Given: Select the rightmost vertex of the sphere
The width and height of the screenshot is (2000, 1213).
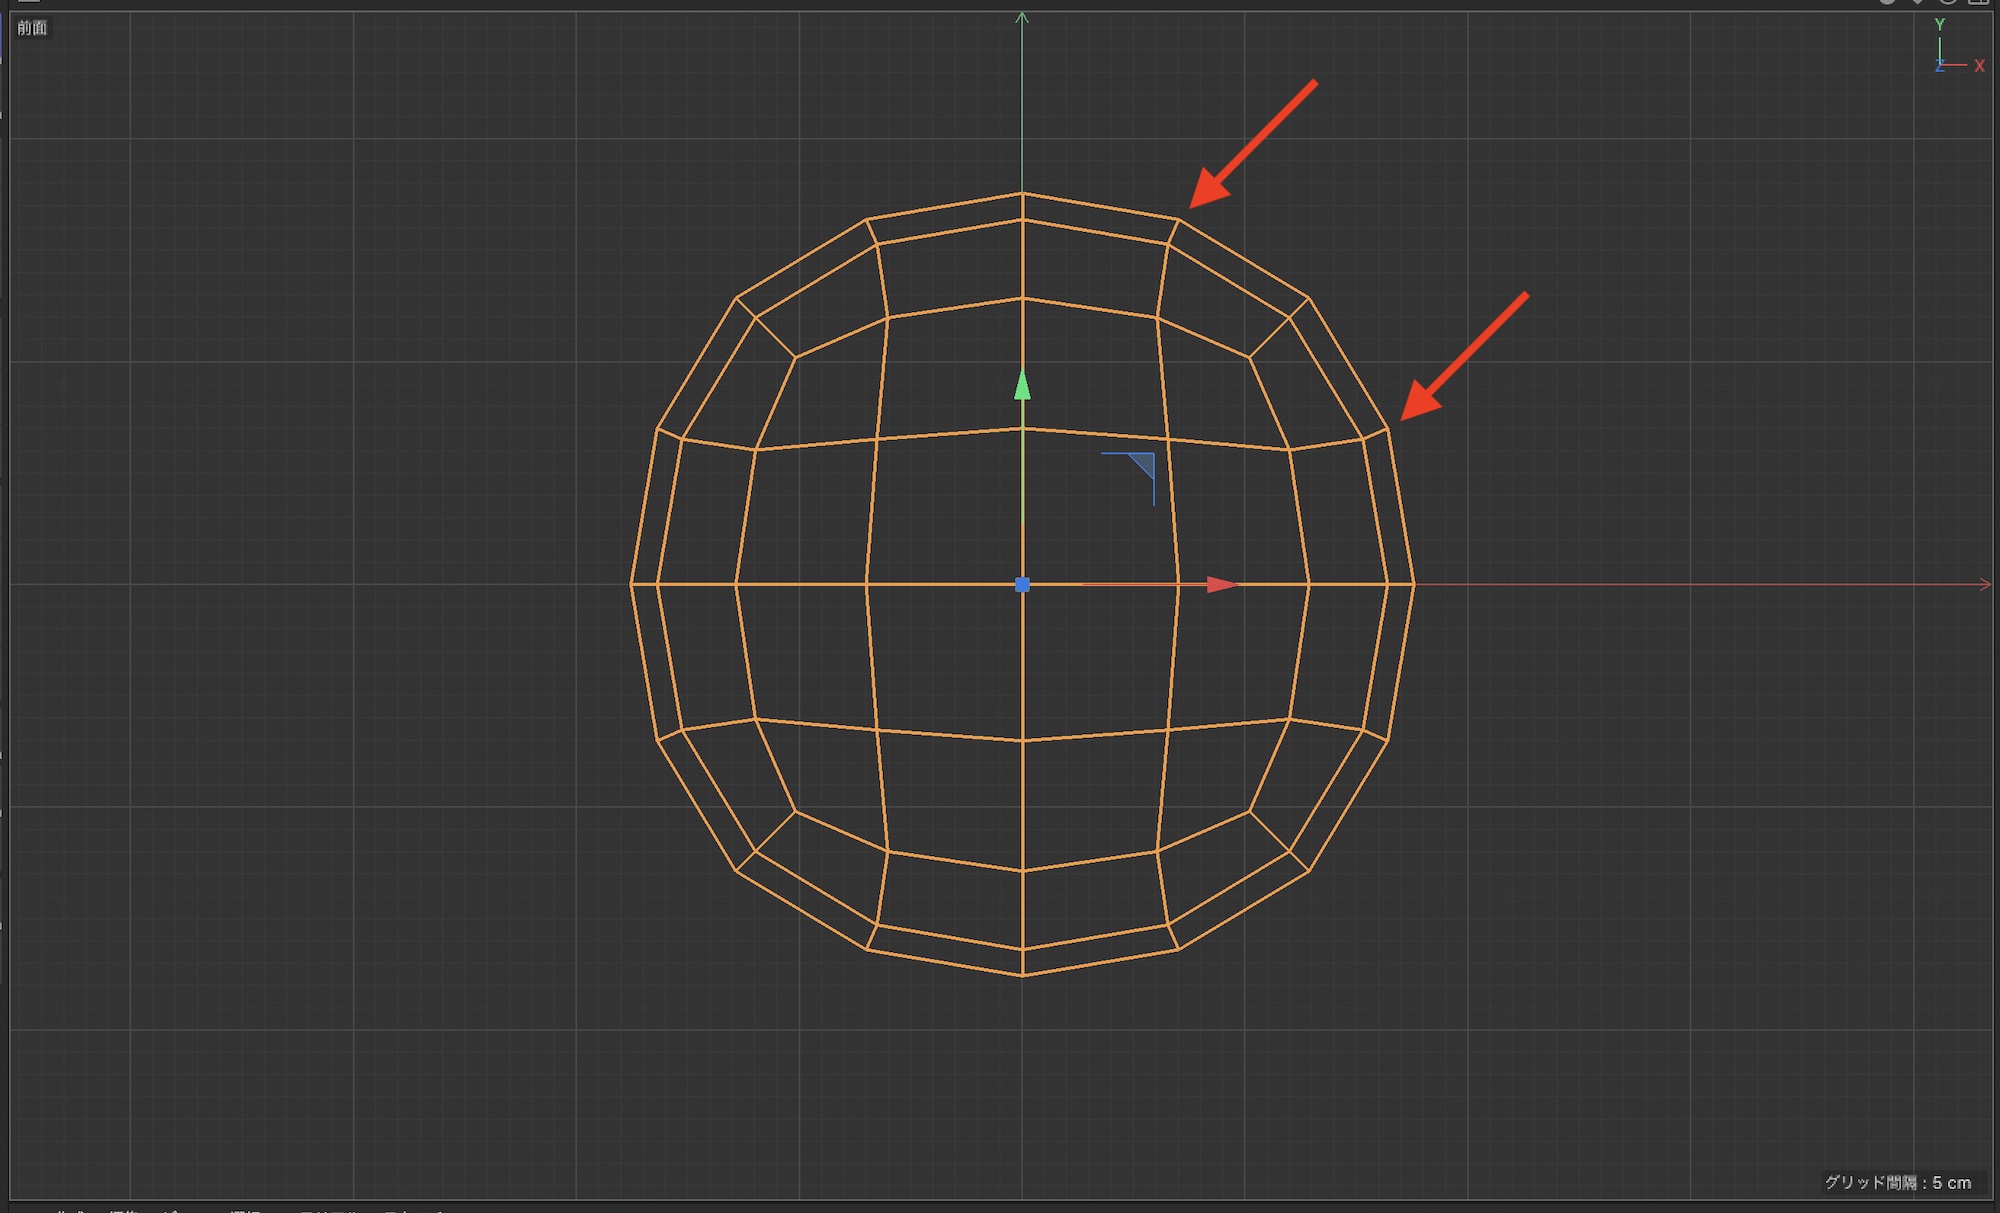Looking at the screenshot, I should click(x=1414, y=584).
